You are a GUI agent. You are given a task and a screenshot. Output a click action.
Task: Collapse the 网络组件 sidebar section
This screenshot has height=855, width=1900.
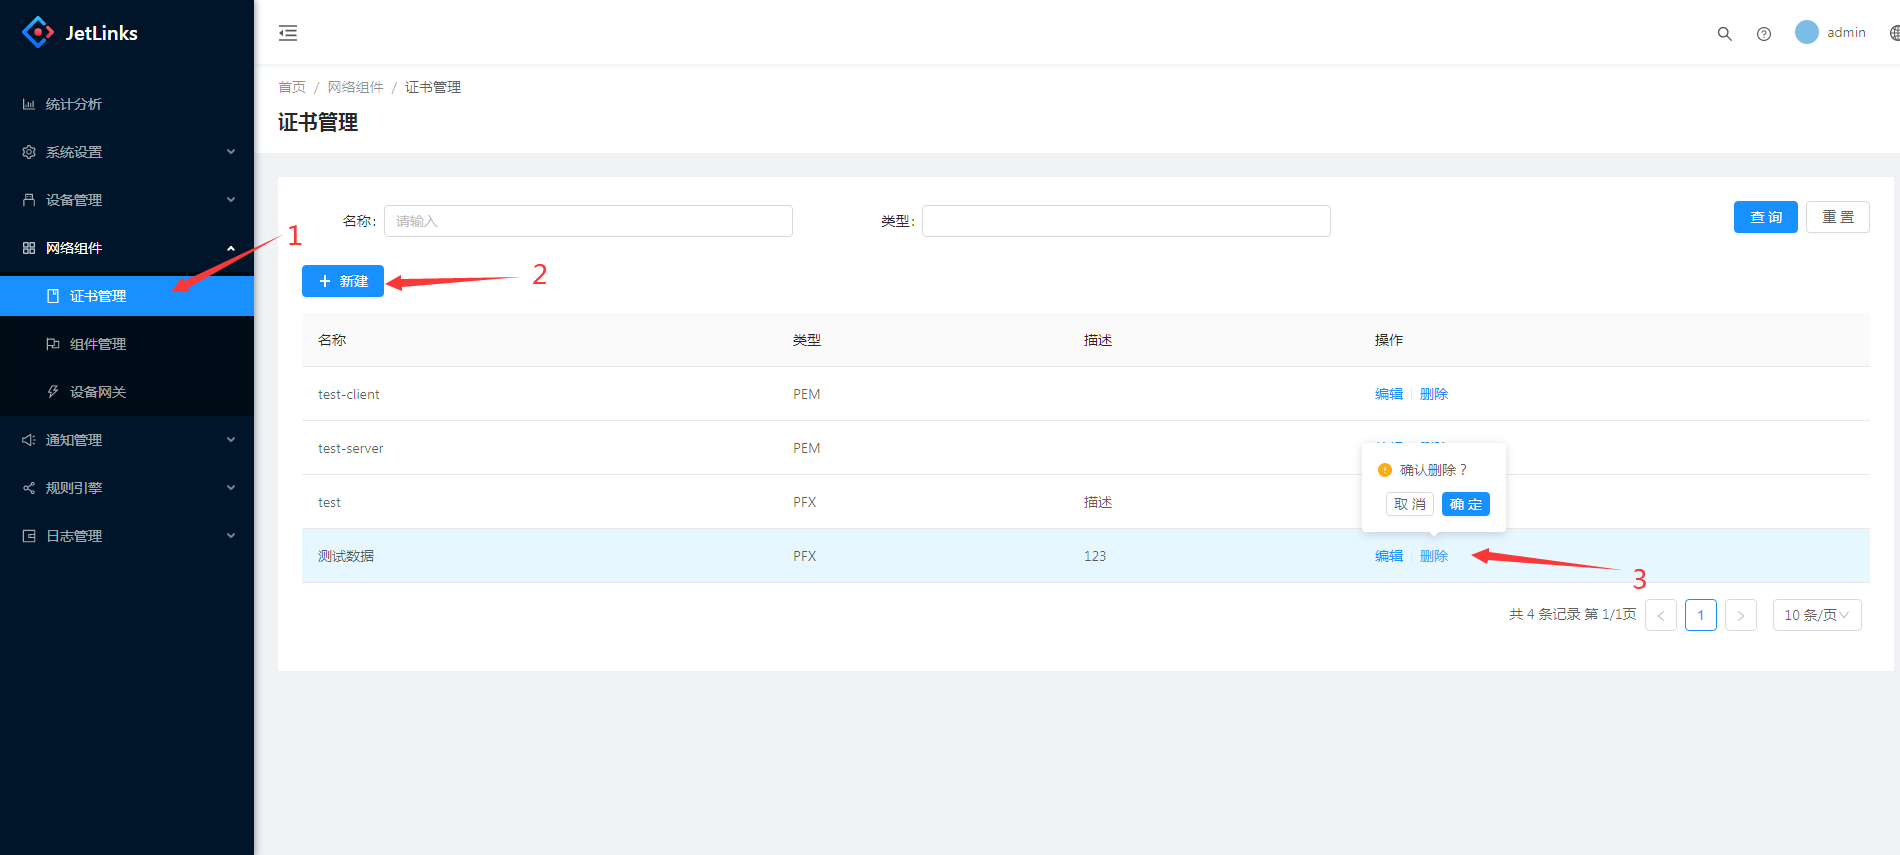(x=127, y=248)
